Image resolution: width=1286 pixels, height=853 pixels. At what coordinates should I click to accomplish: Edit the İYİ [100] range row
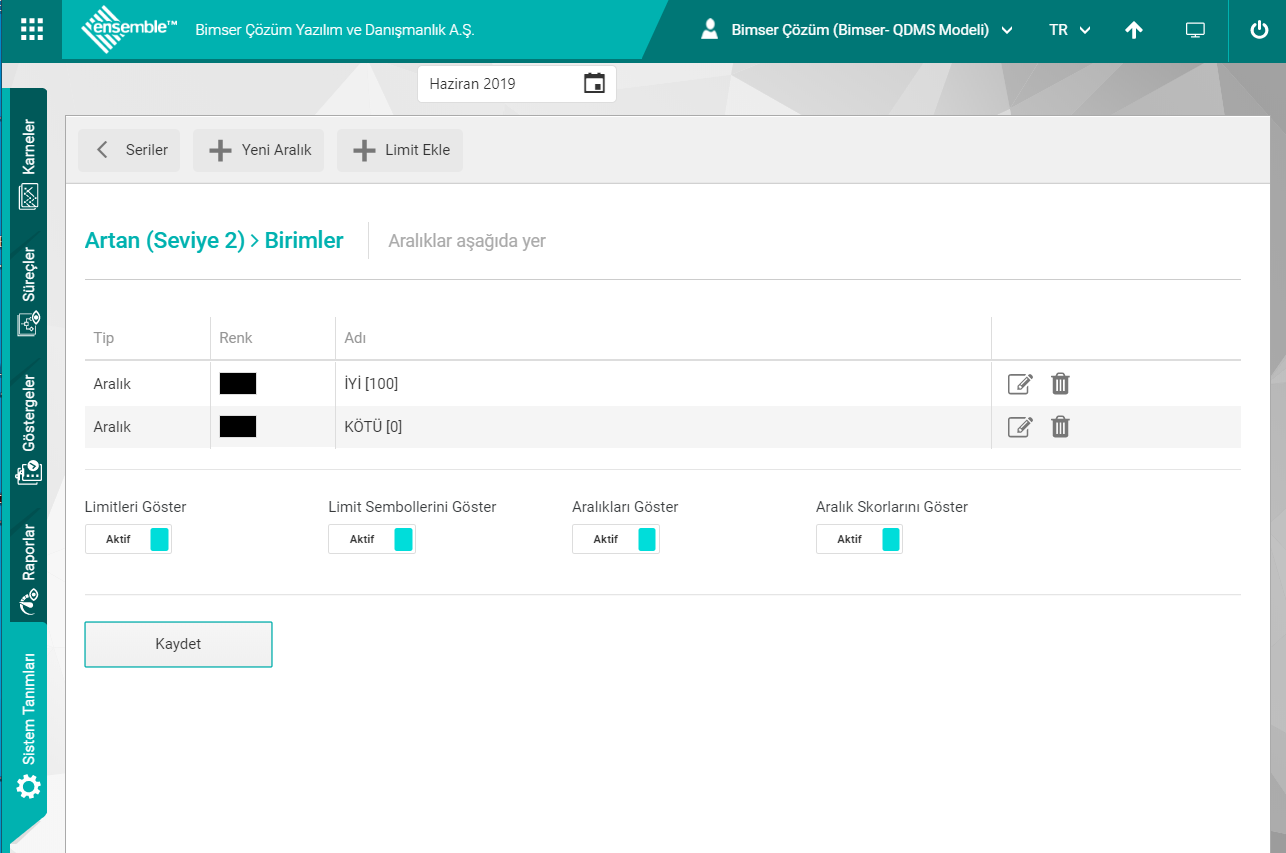[x=1019, y=384]
